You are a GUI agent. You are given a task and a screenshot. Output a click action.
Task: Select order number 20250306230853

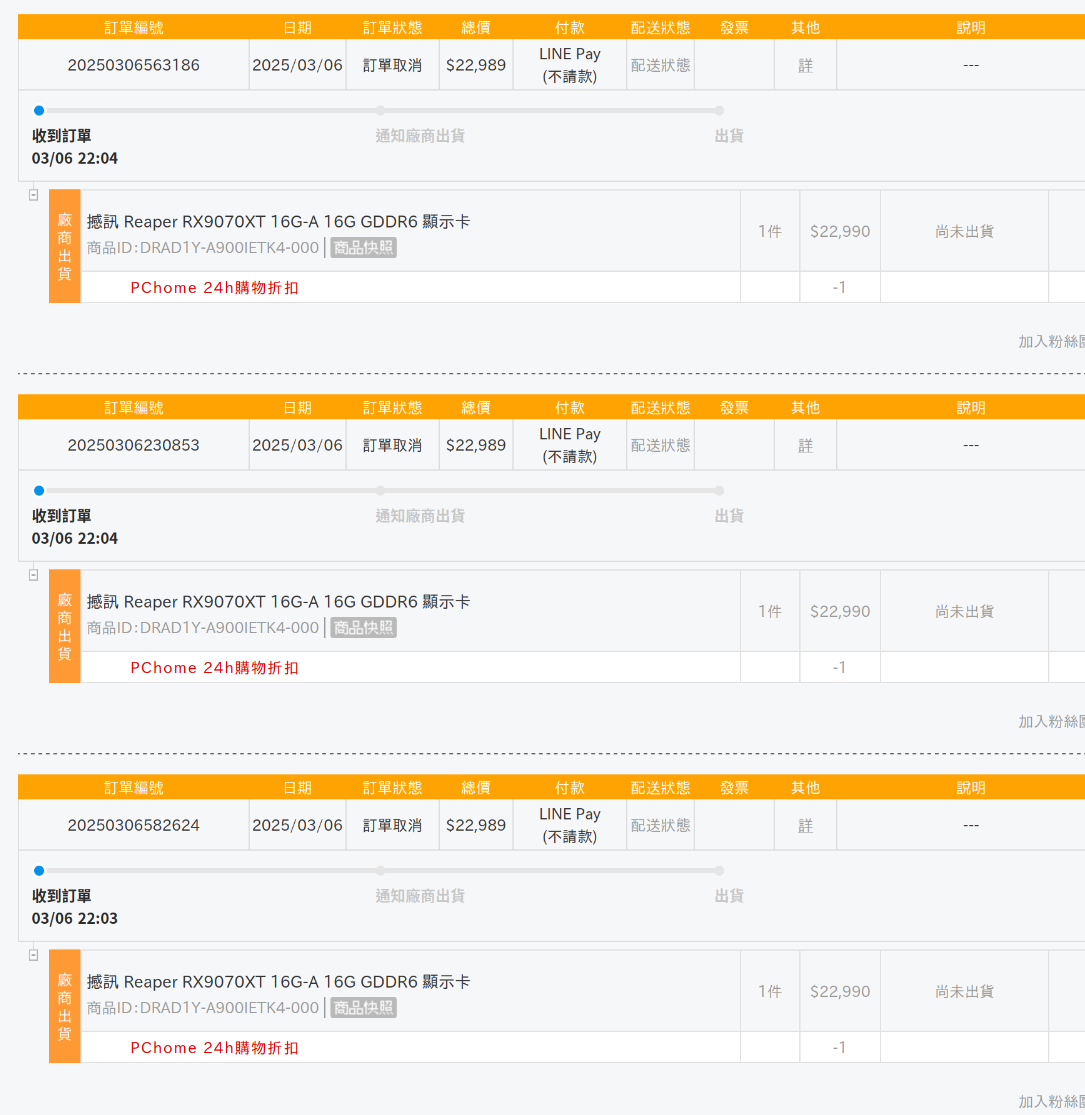point(134,446)
